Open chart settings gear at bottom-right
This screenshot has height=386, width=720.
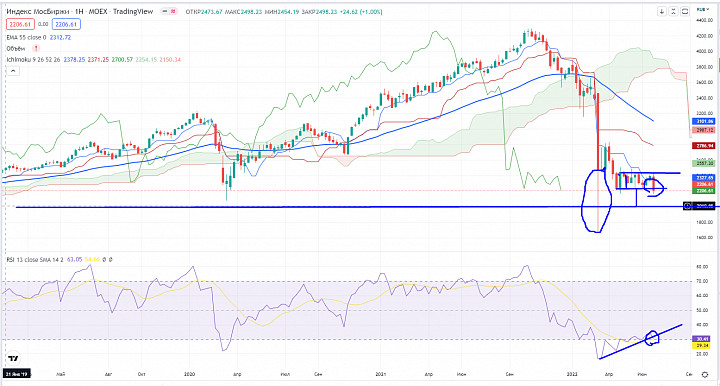(705, 375)
